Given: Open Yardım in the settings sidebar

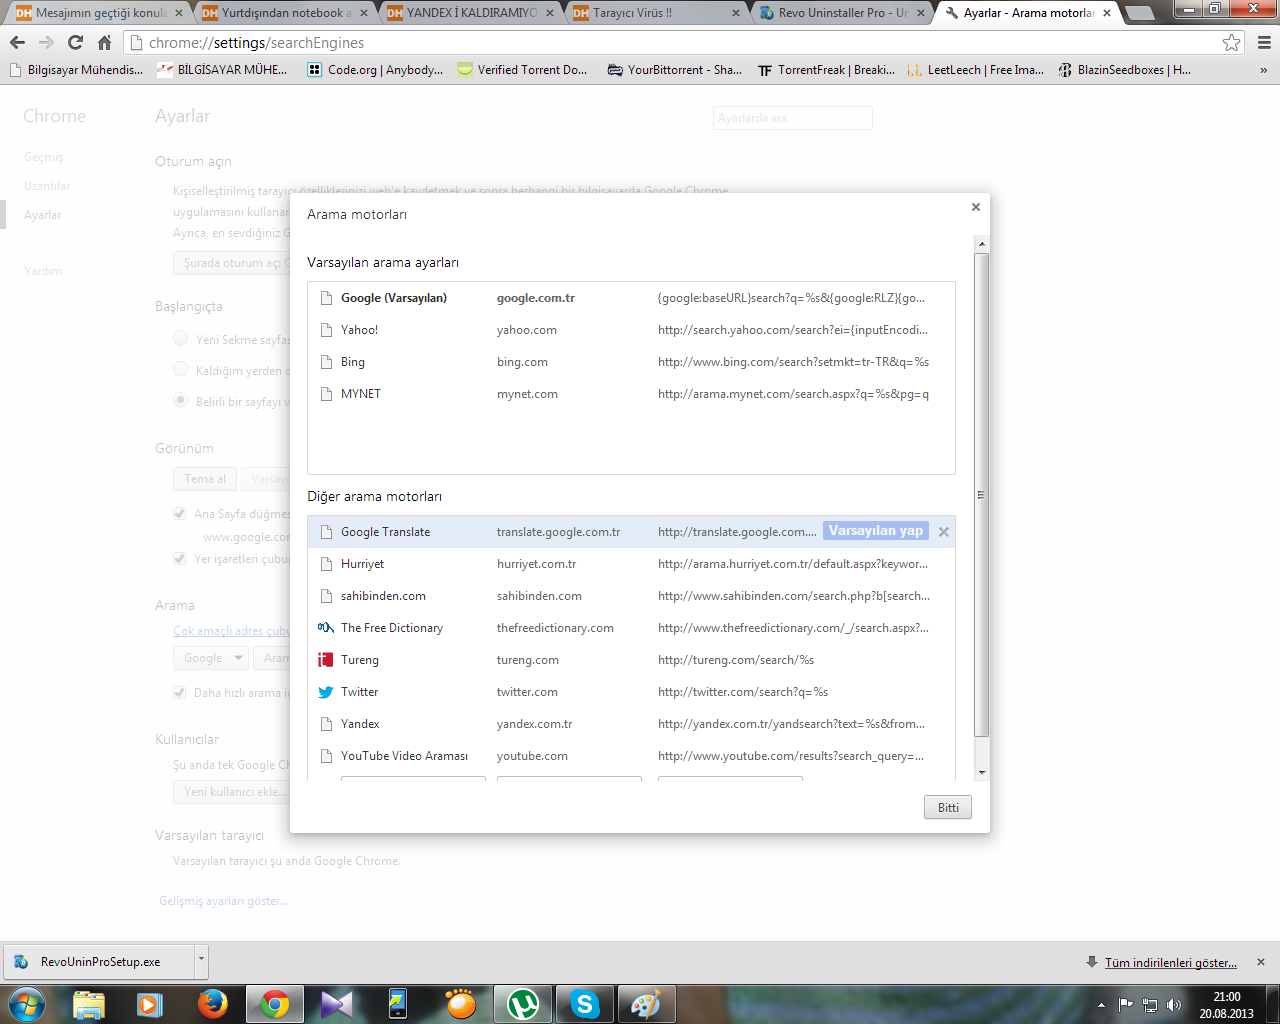Looking at the screenshot, I should tap(43, 271).
